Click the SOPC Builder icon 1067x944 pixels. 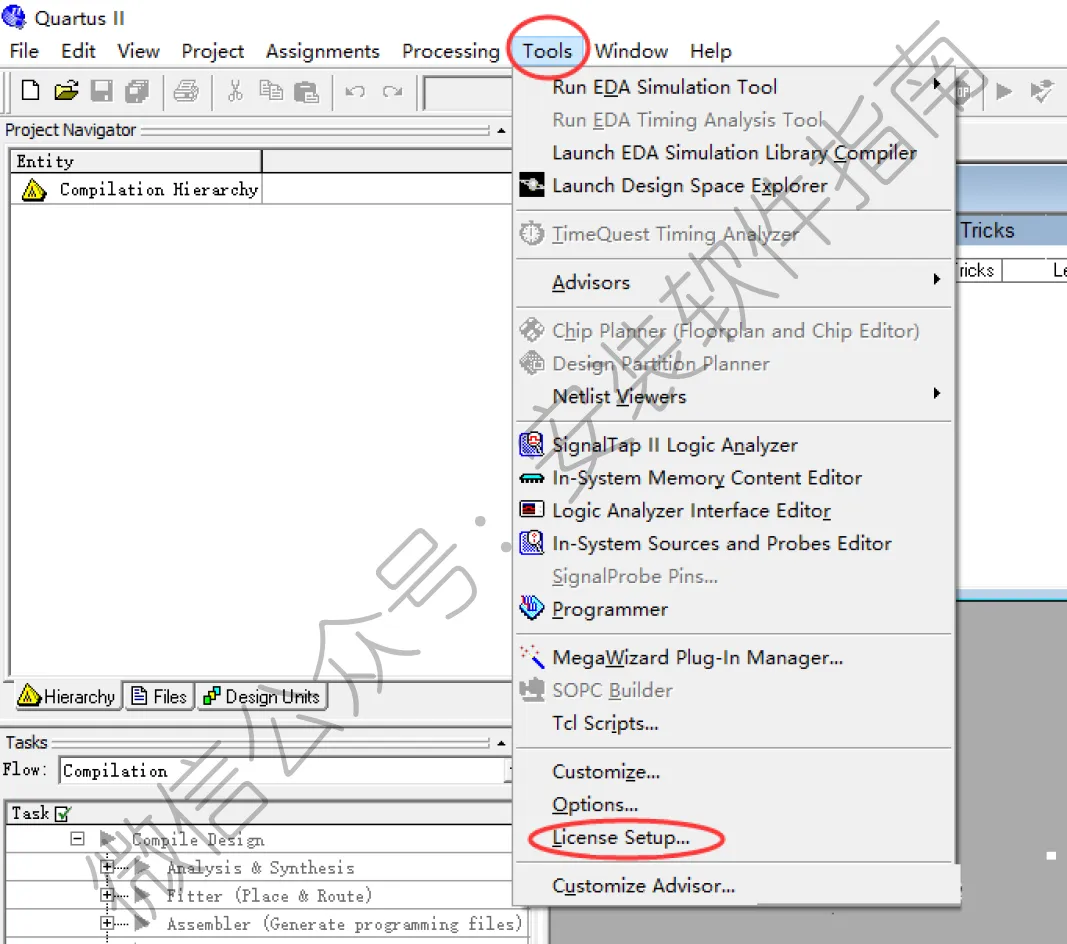(x=531, y=689)
